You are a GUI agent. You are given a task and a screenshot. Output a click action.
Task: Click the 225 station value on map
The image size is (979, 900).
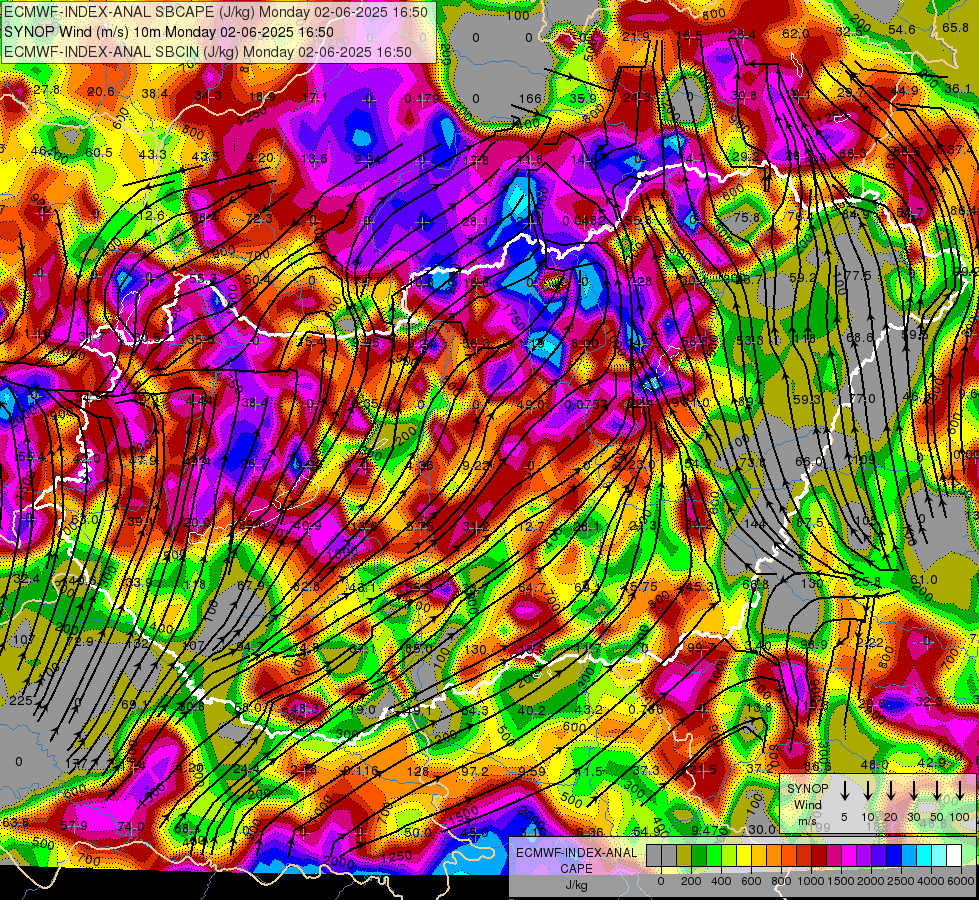tap(21, 700)
